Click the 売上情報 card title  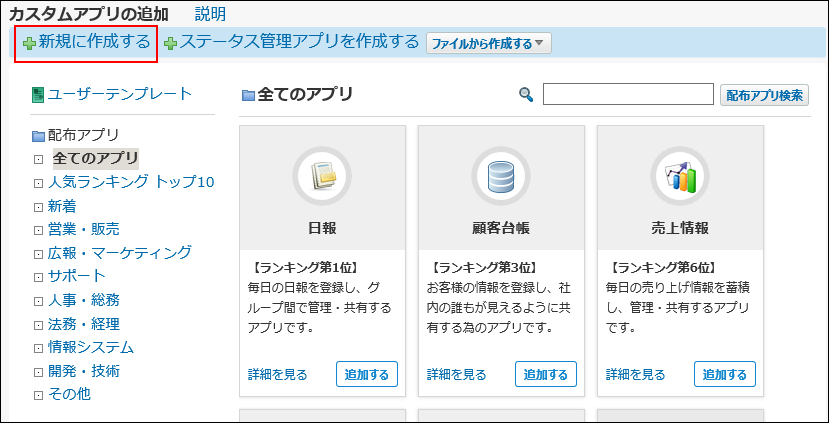679,228
